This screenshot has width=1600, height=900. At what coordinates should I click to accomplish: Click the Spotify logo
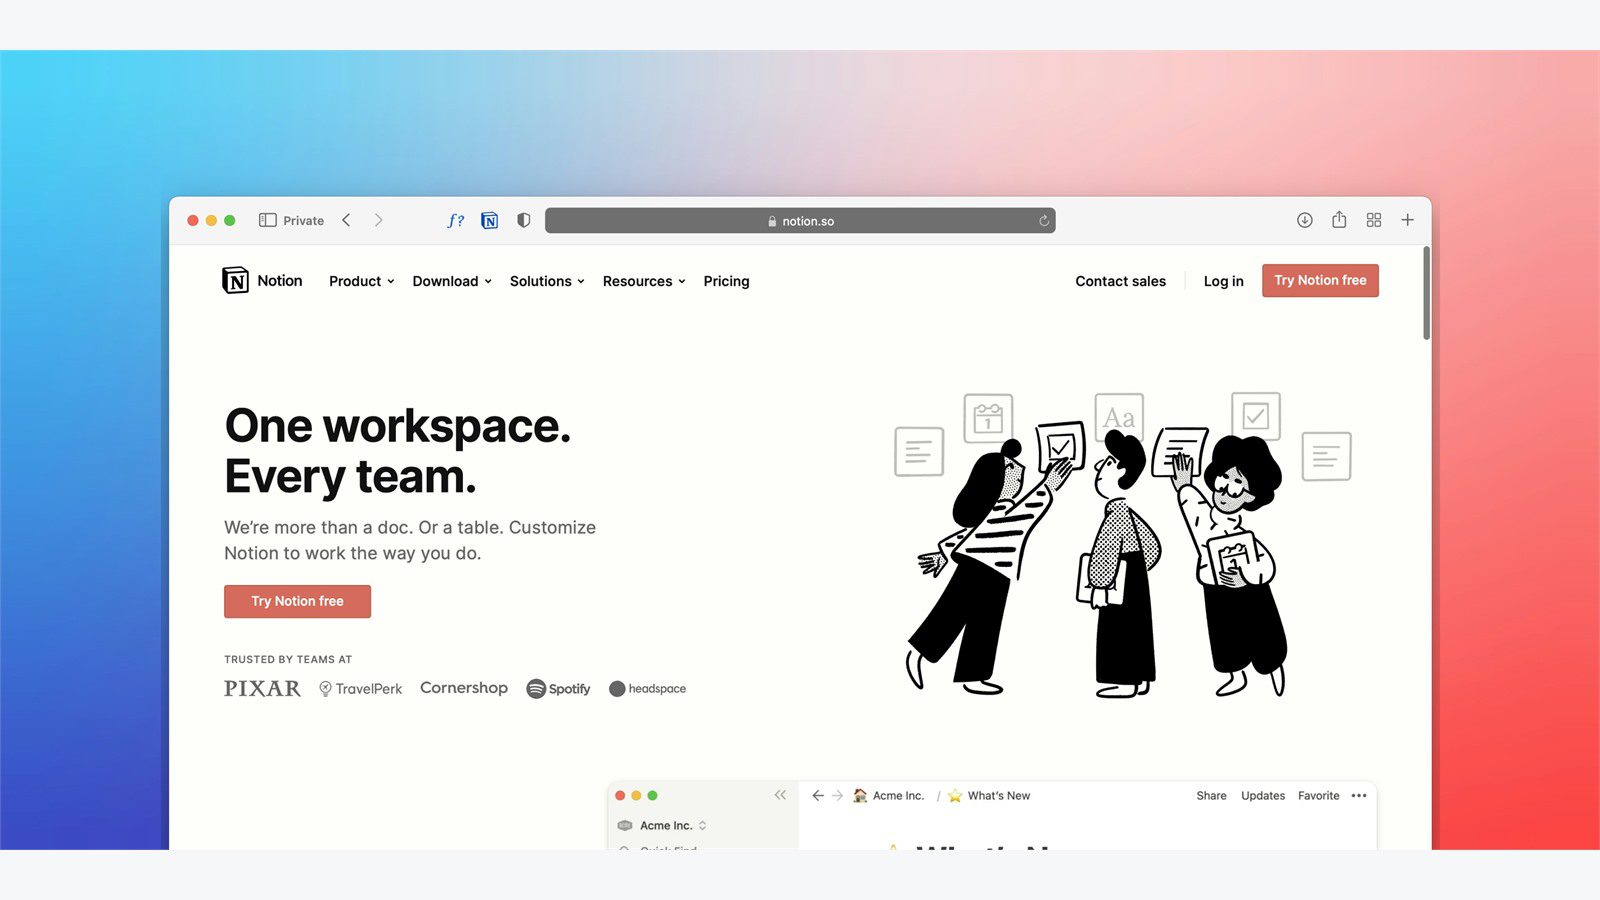[x=558, y=688]
